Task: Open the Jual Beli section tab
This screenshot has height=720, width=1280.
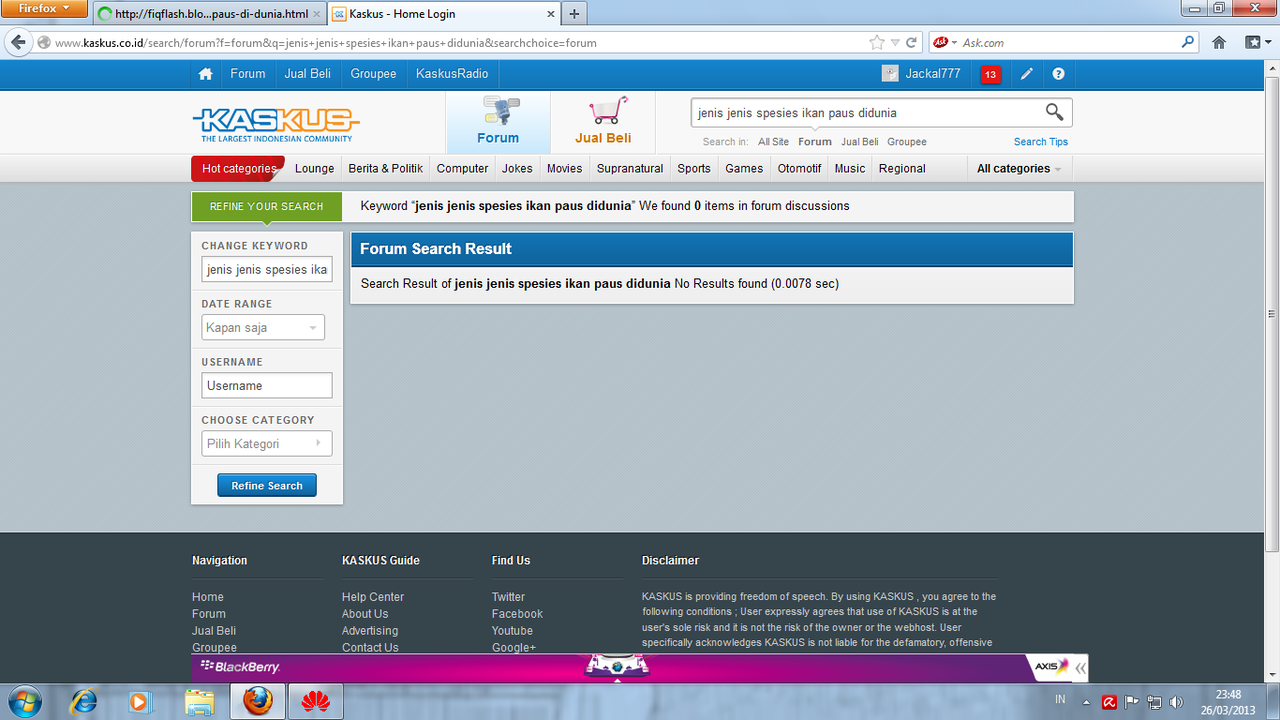Action: tap(603, 123)
